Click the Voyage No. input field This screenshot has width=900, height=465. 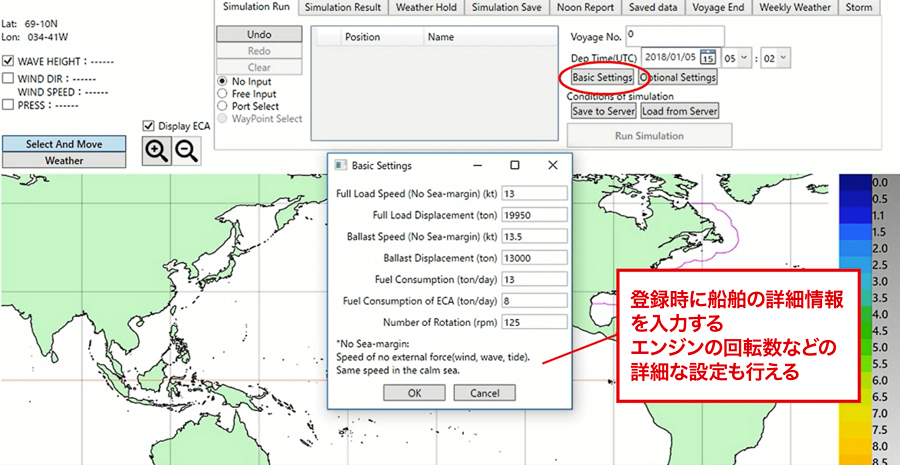click(675, 36)
